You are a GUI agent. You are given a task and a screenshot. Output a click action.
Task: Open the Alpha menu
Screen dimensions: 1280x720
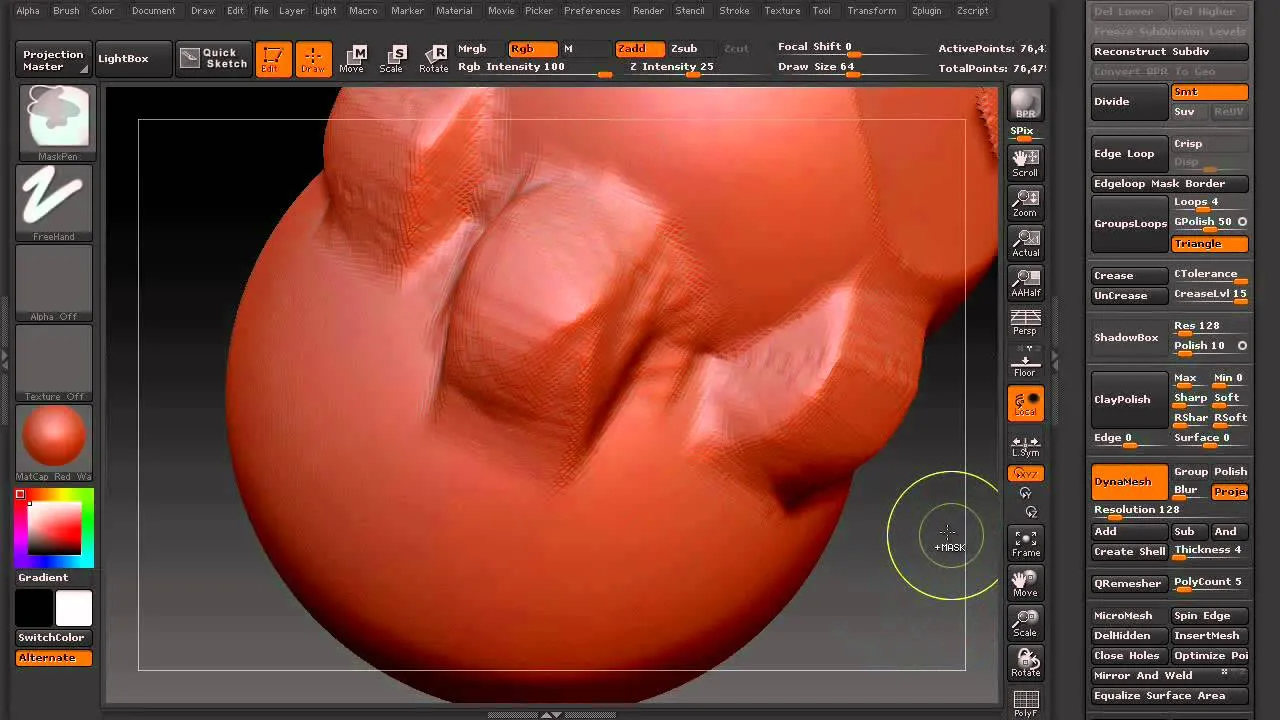28,10
